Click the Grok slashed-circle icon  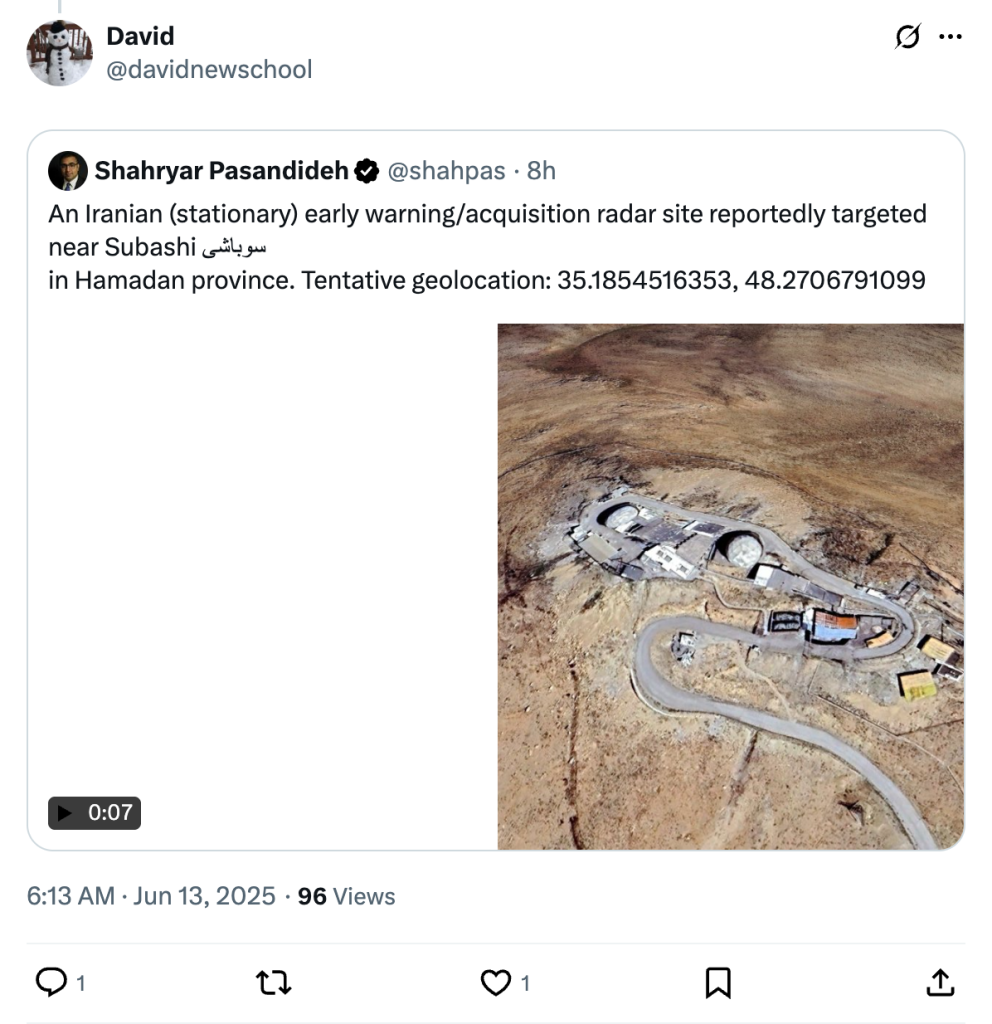907,38
